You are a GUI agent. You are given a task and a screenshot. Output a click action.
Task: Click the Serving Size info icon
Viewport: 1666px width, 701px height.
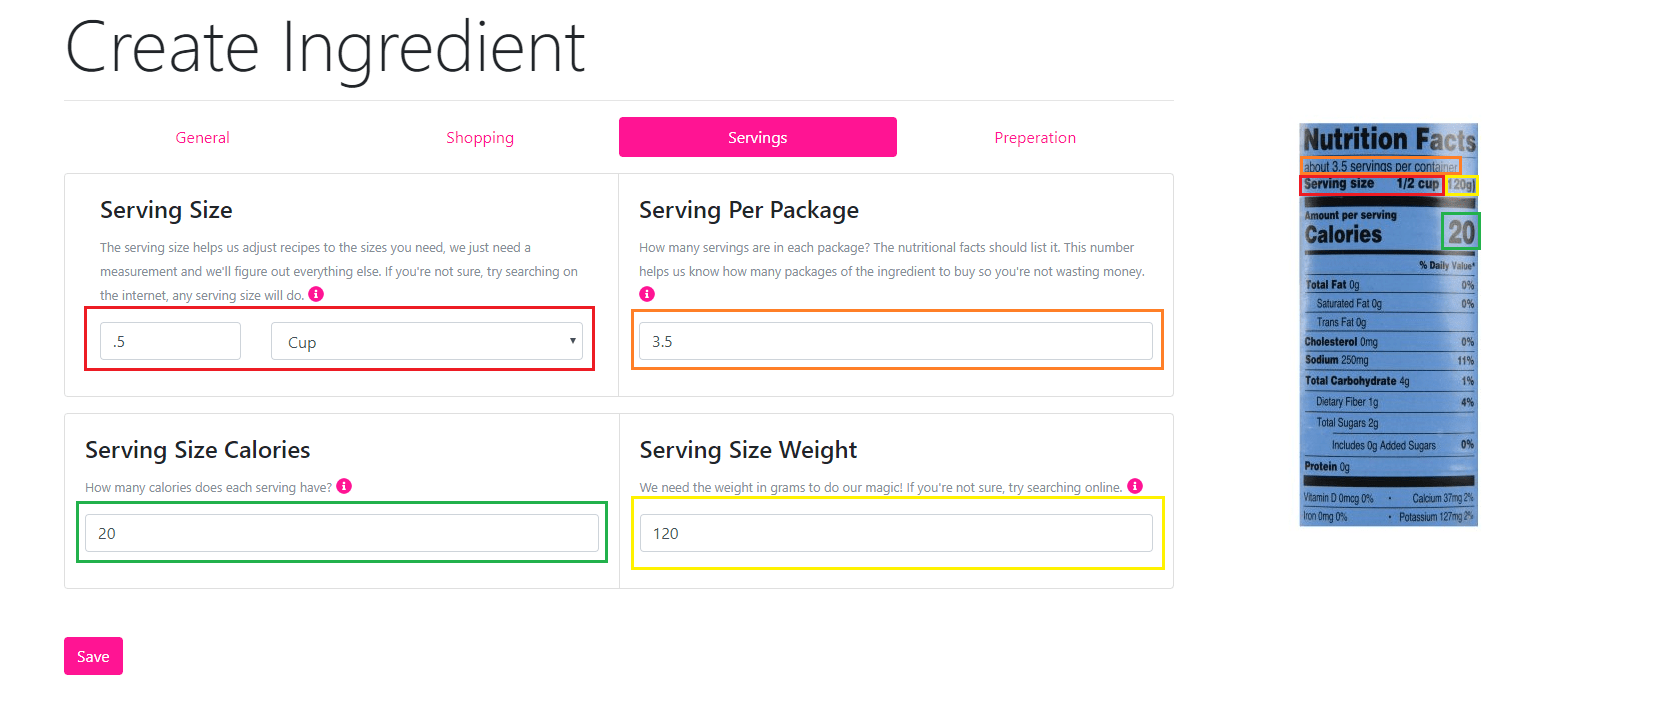(316, 294)
